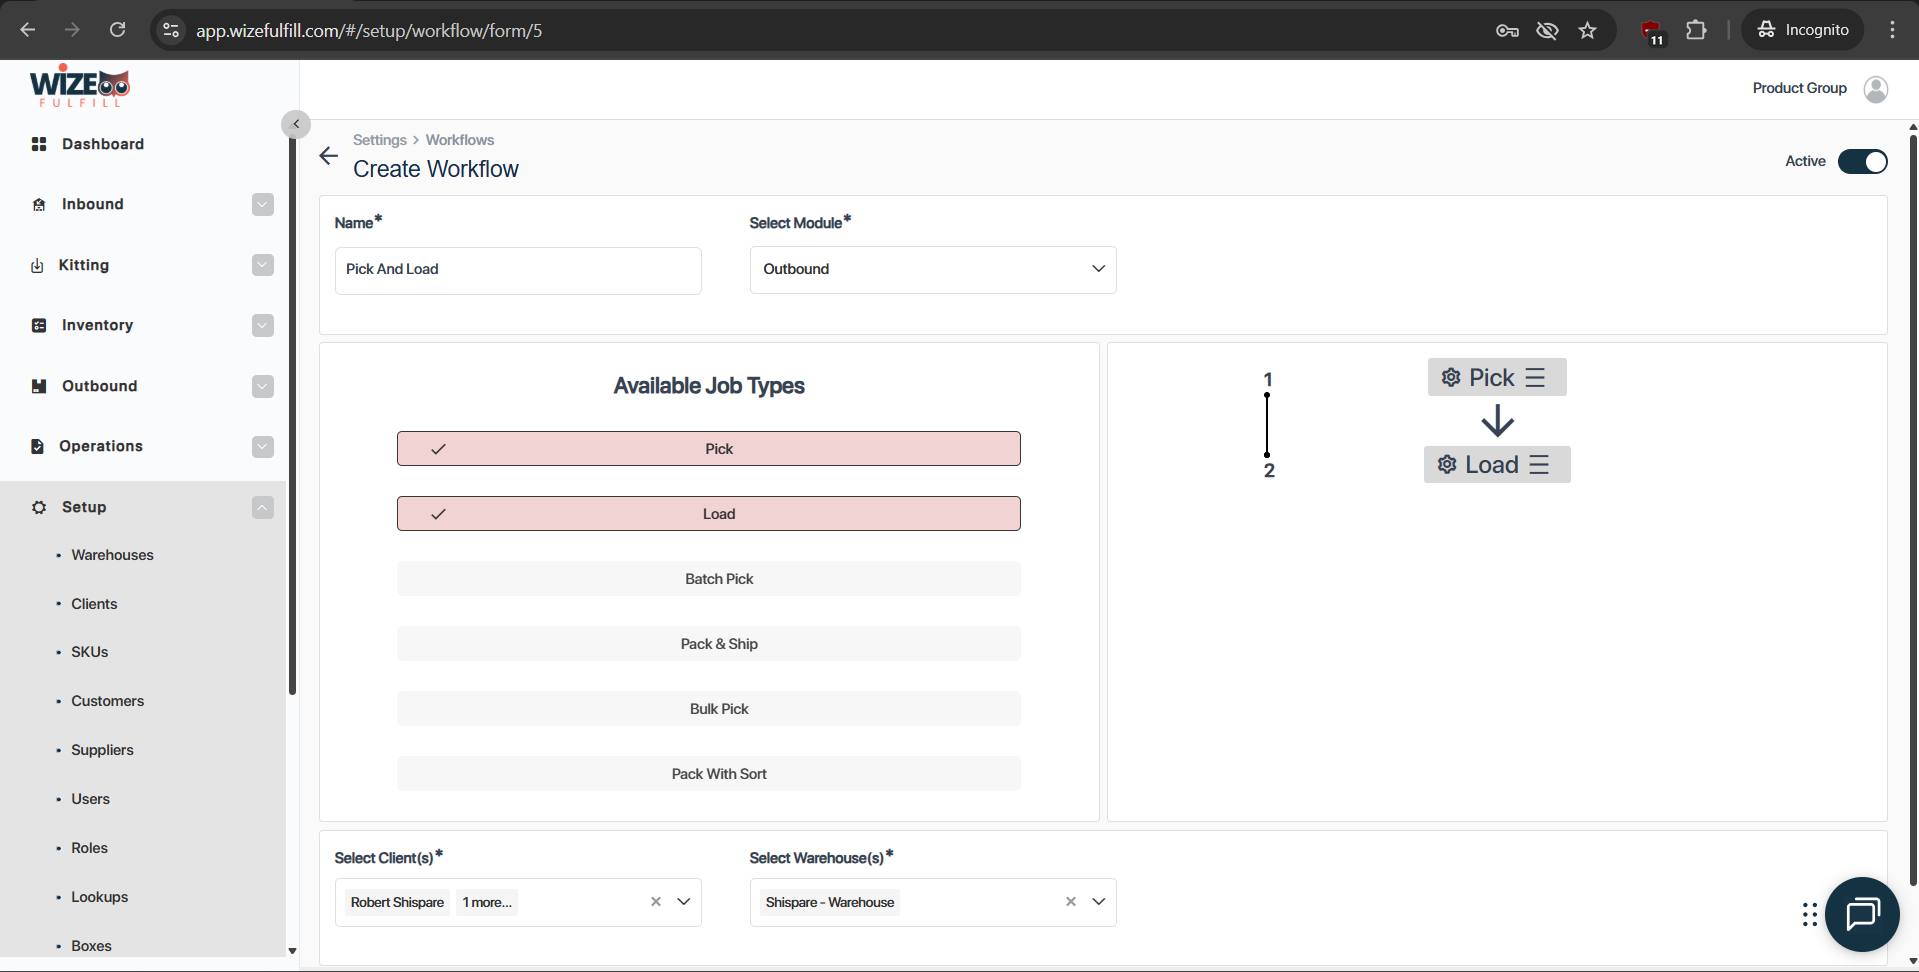Expand the Operations menu chevron
This screenshot has height=972, width=1919.
pyautogui.click(x=263, y=446)
